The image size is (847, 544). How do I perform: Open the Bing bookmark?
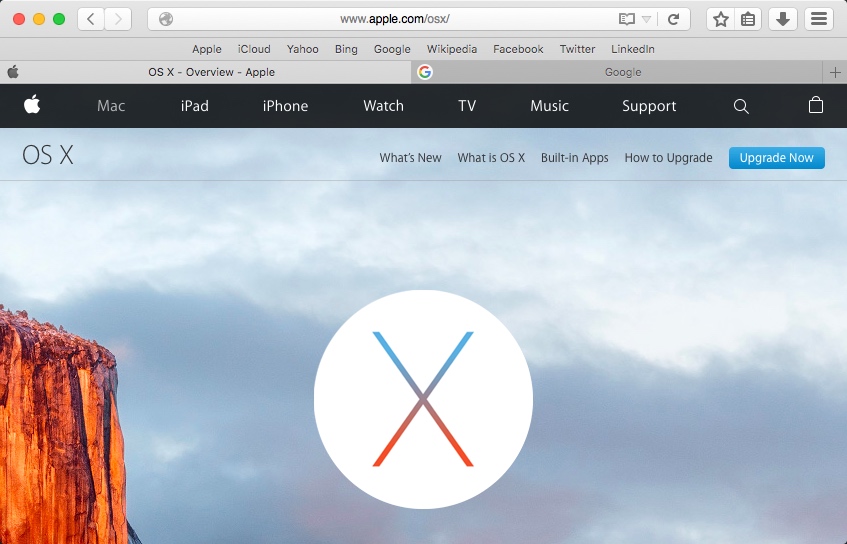tap(346, 49)
